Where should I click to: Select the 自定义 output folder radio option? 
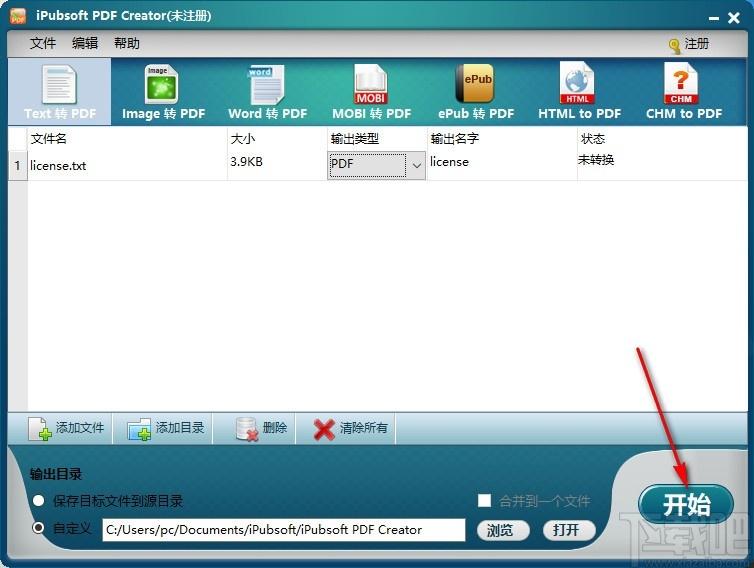(38, 528)
